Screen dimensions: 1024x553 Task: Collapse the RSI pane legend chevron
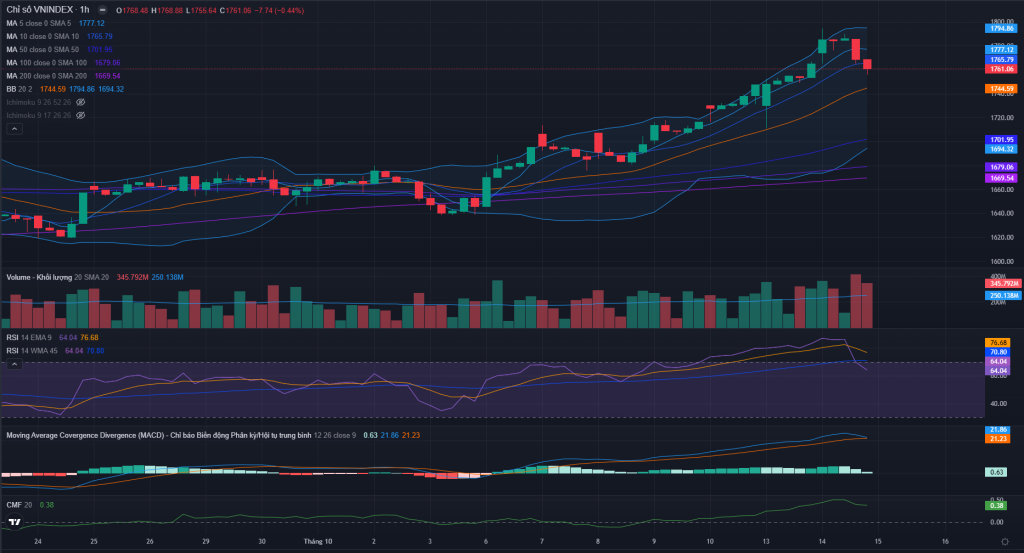[x=13, y=364]
